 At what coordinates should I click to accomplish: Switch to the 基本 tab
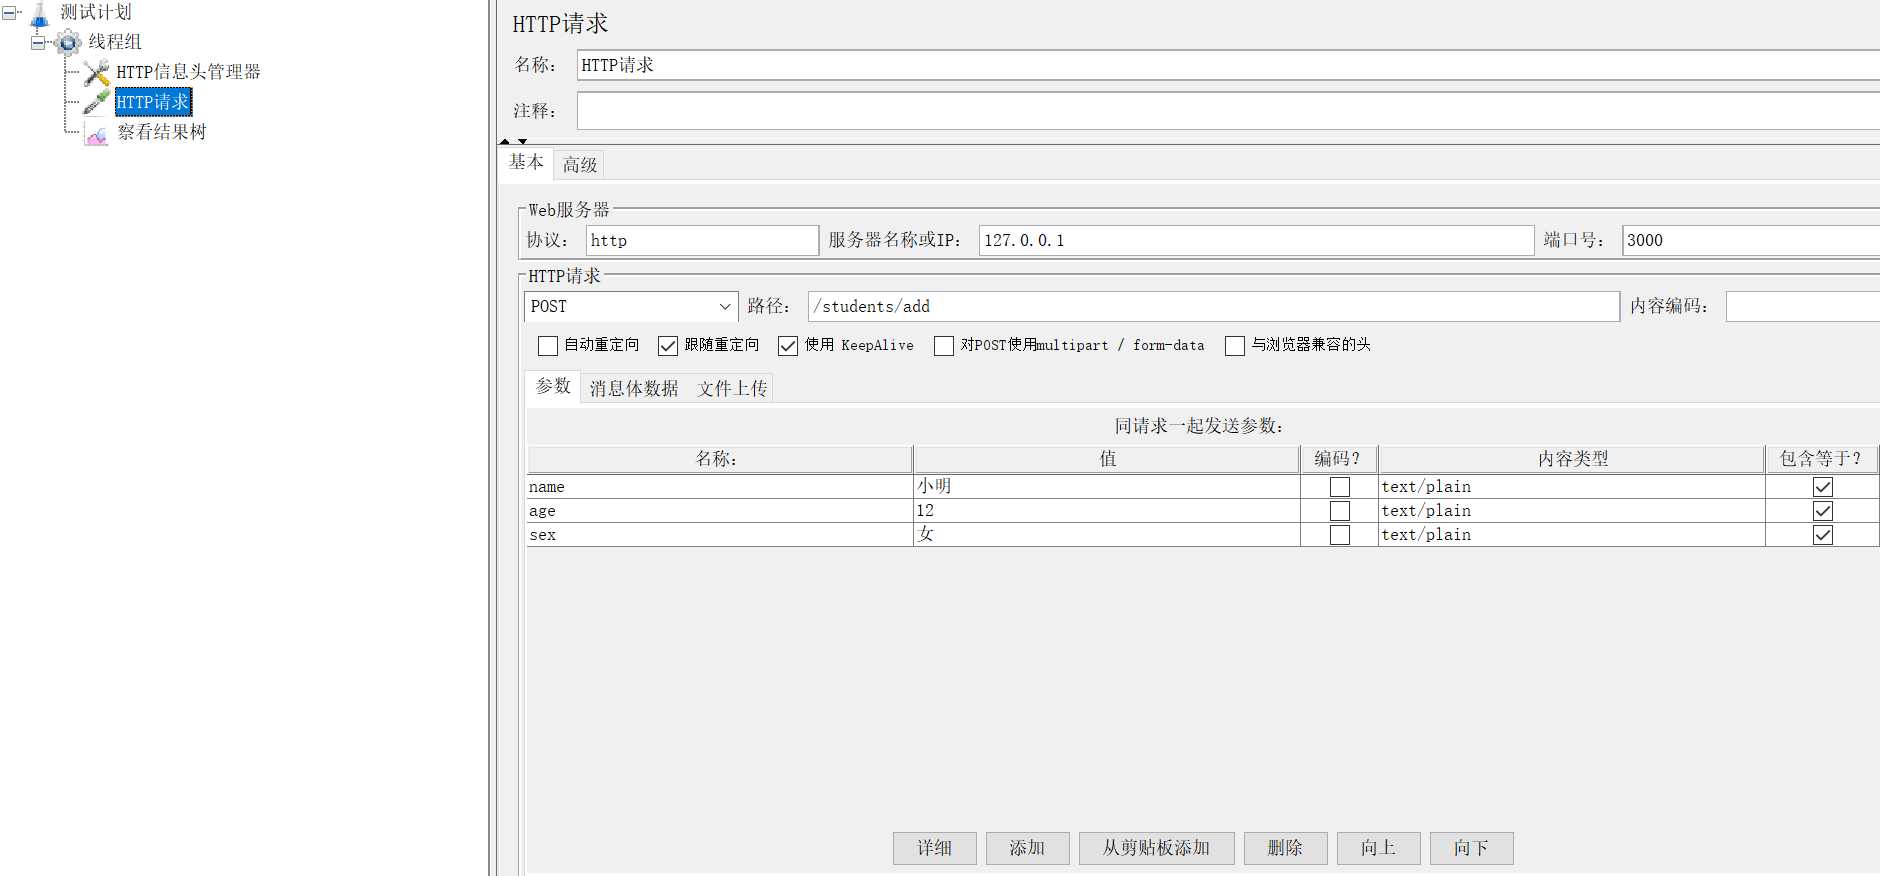pos(526,162)
